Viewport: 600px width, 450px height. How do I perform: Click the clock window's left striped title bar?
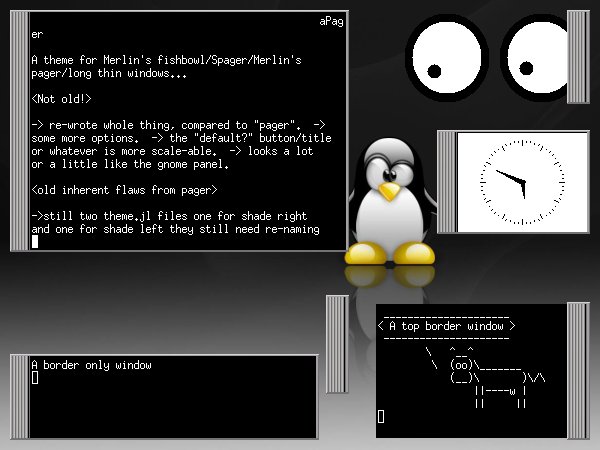(x=447, y=182)
